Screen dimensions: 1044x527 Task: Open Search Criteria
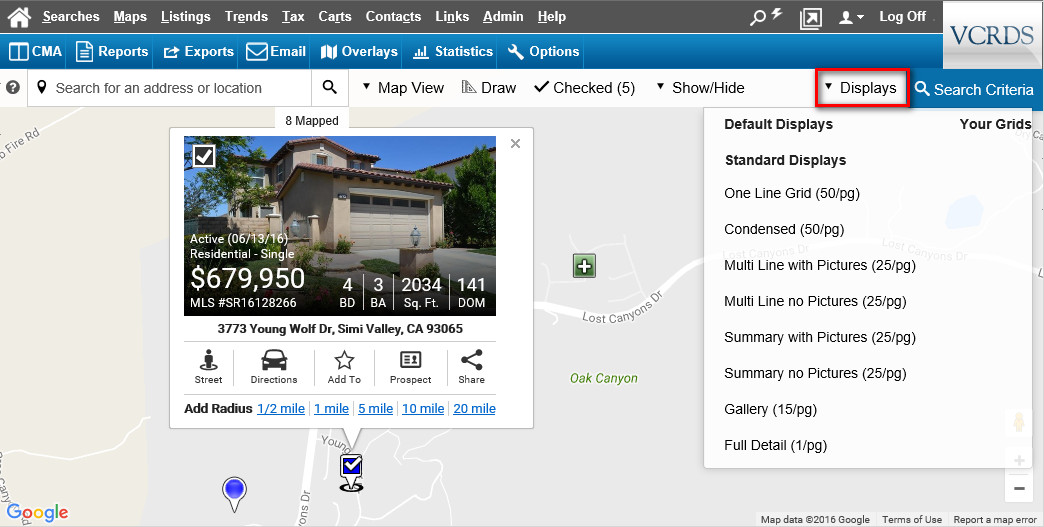[974, 89]
